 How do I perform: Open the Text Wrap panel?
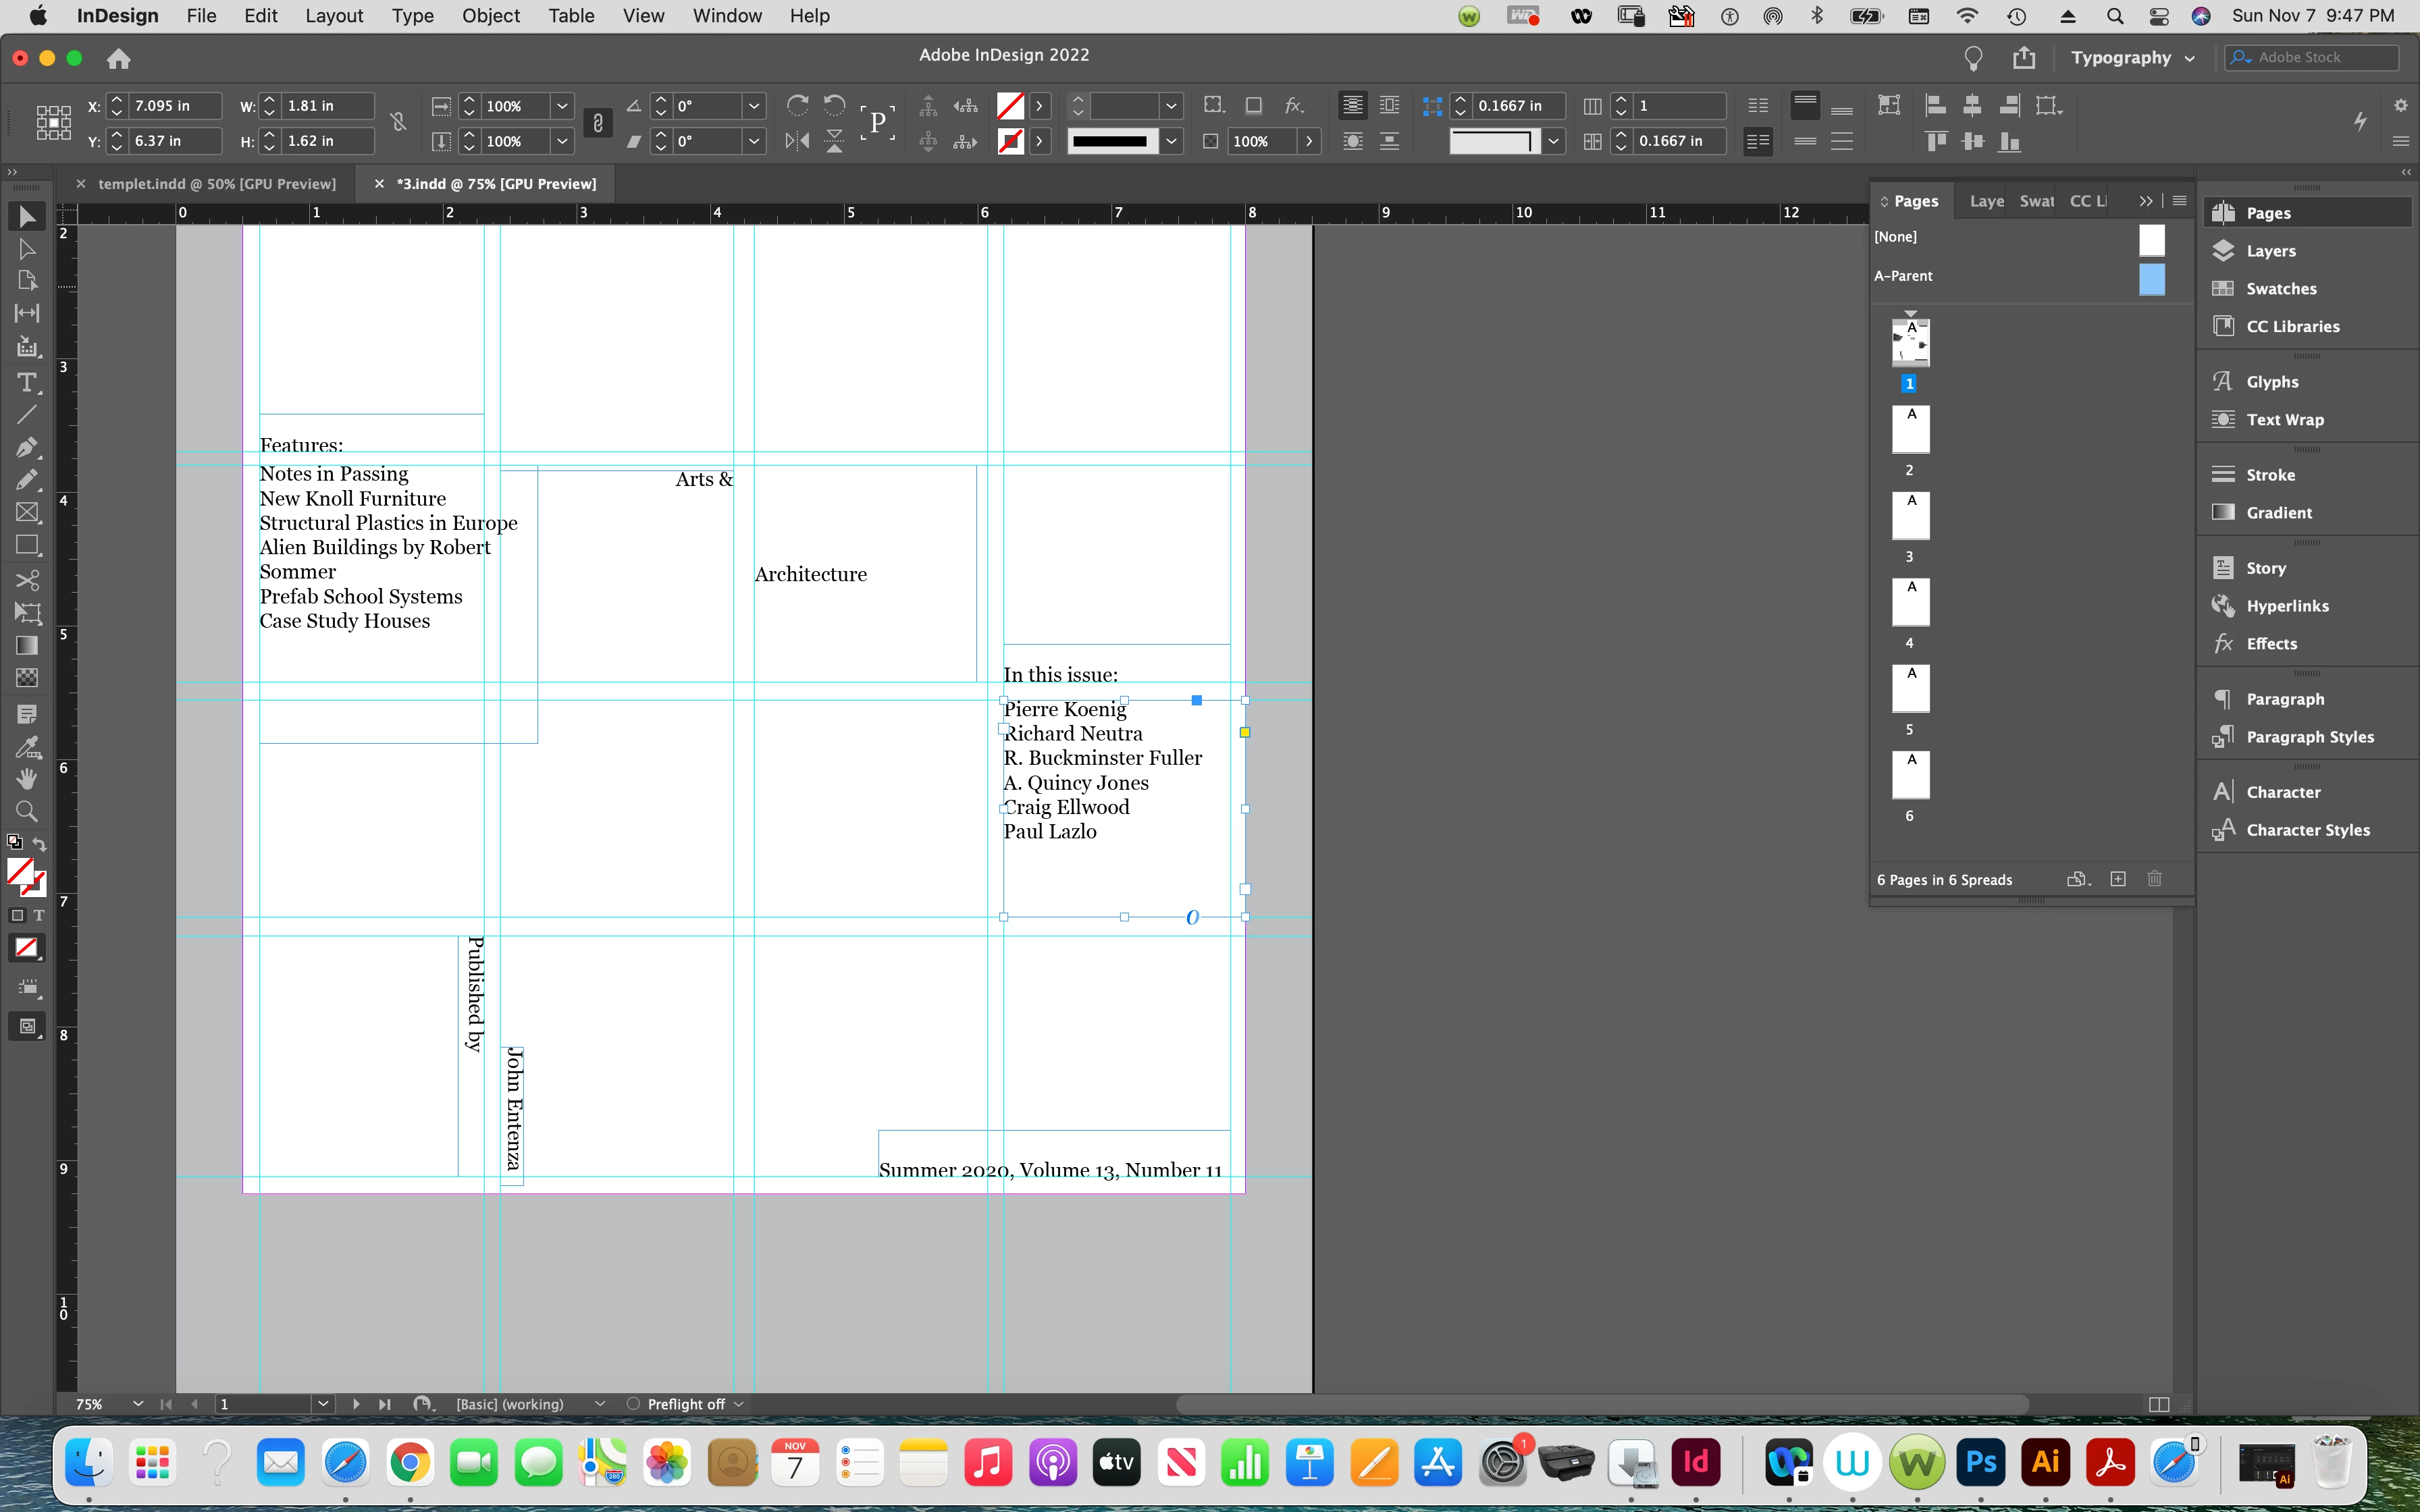pyautogui.click(x=2284, y=419)
